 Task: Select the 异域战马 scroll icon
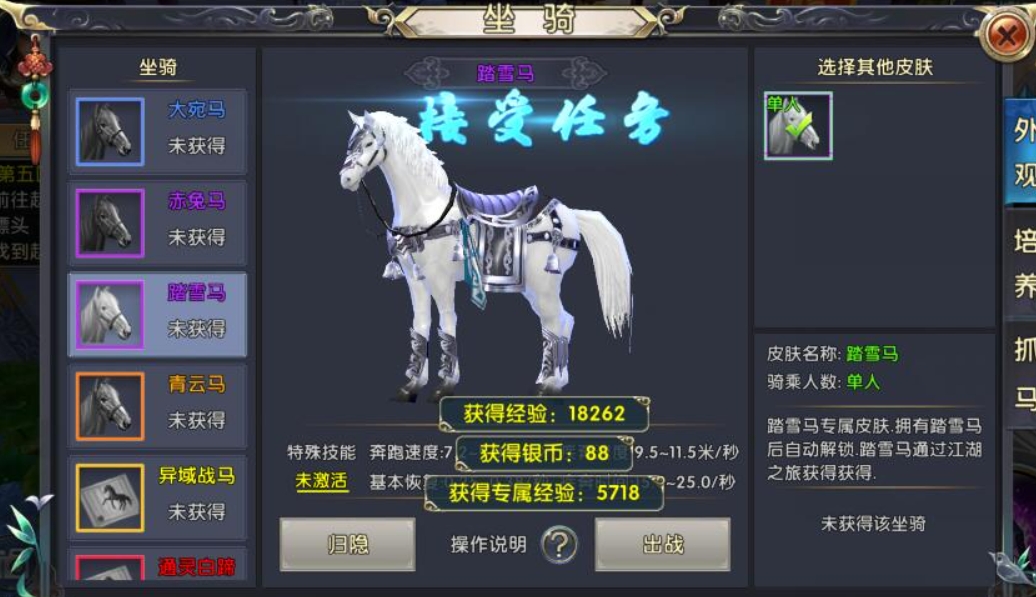110,497
